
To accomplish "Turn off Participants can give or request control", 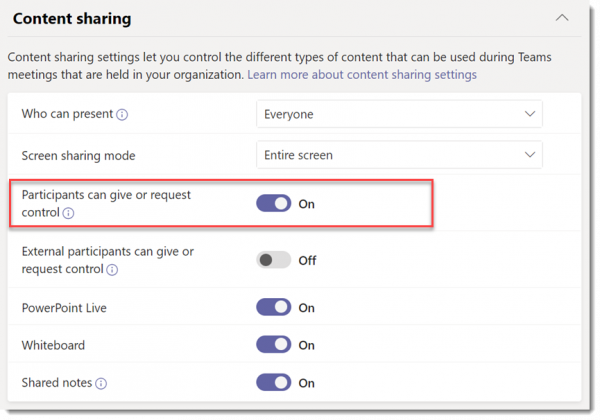I will [274, 203].
